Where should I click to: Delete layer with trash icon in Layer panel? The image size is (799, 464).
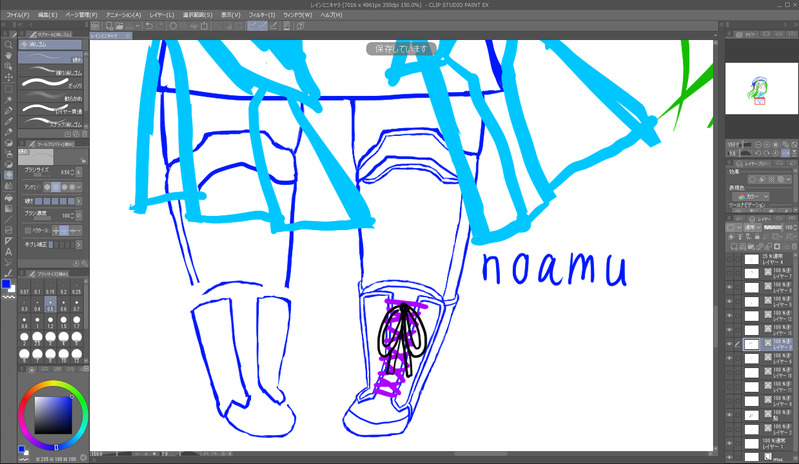(x=794, y=247)
